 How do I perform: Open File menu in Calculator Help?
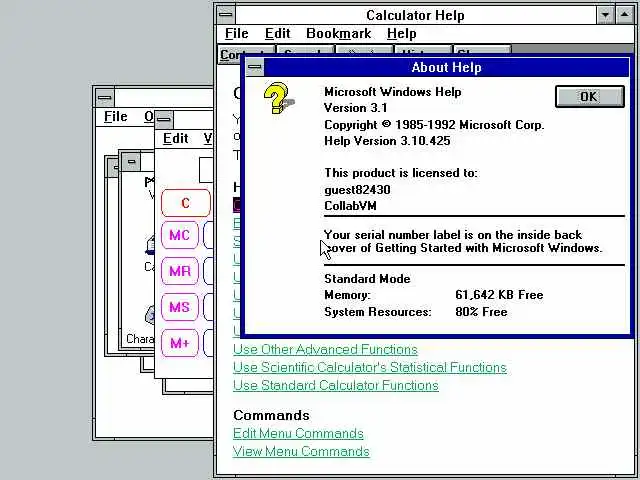(x=237, y=33)
